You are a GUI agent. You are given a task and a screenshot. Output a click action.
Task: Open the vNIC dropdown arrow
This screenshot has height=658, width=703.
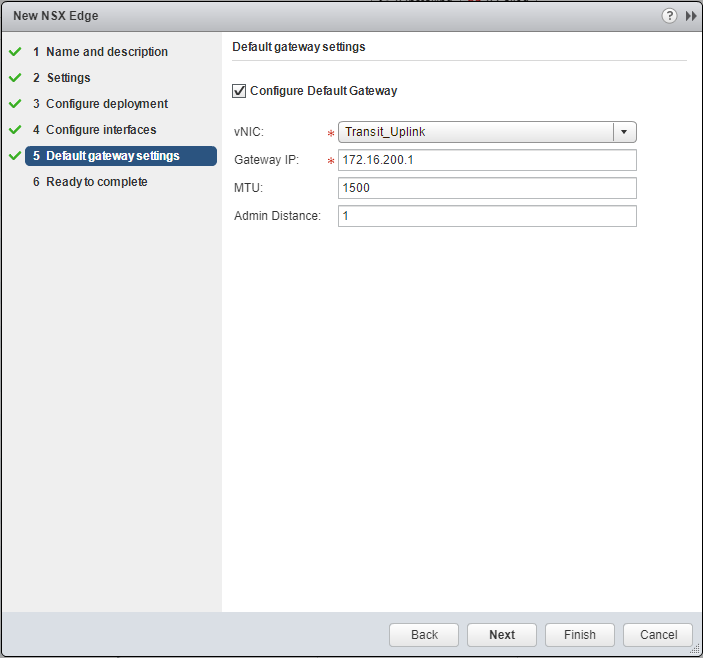click(624, 132)
